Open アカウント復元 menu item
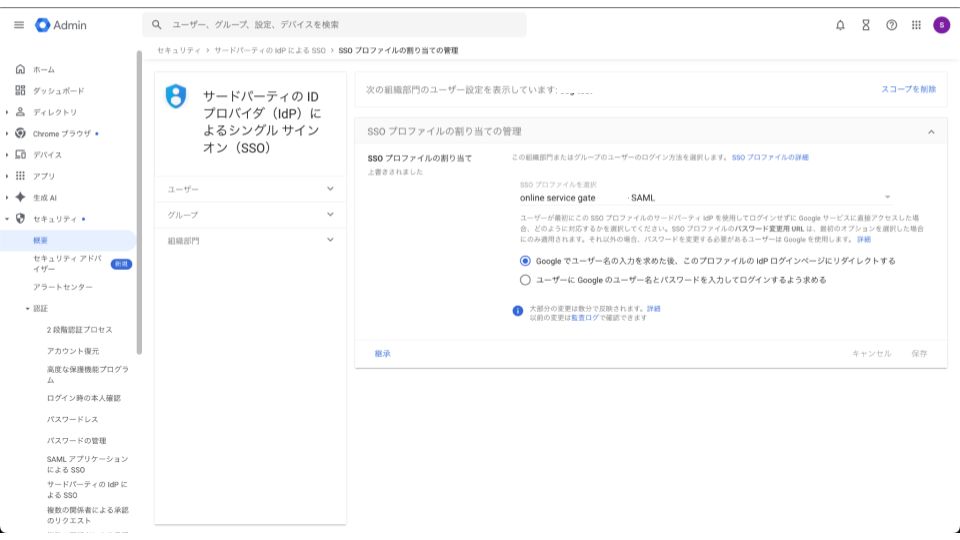Image resolution: width=960 pixels, height=540 pixels. [x=73, y=351]
